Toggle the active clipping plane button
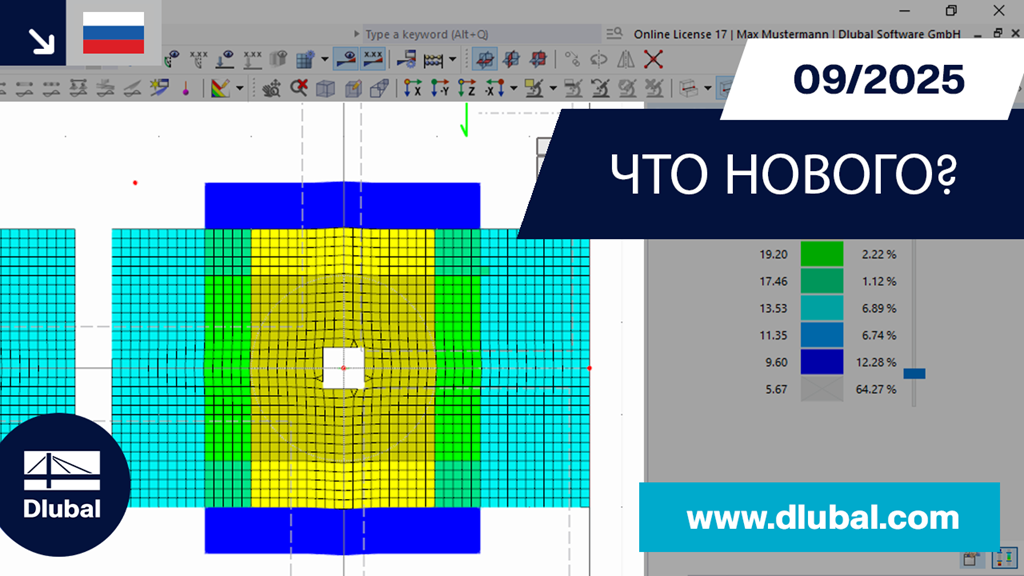The height and width of the screenshot is (576, 1024). point(485,59)
